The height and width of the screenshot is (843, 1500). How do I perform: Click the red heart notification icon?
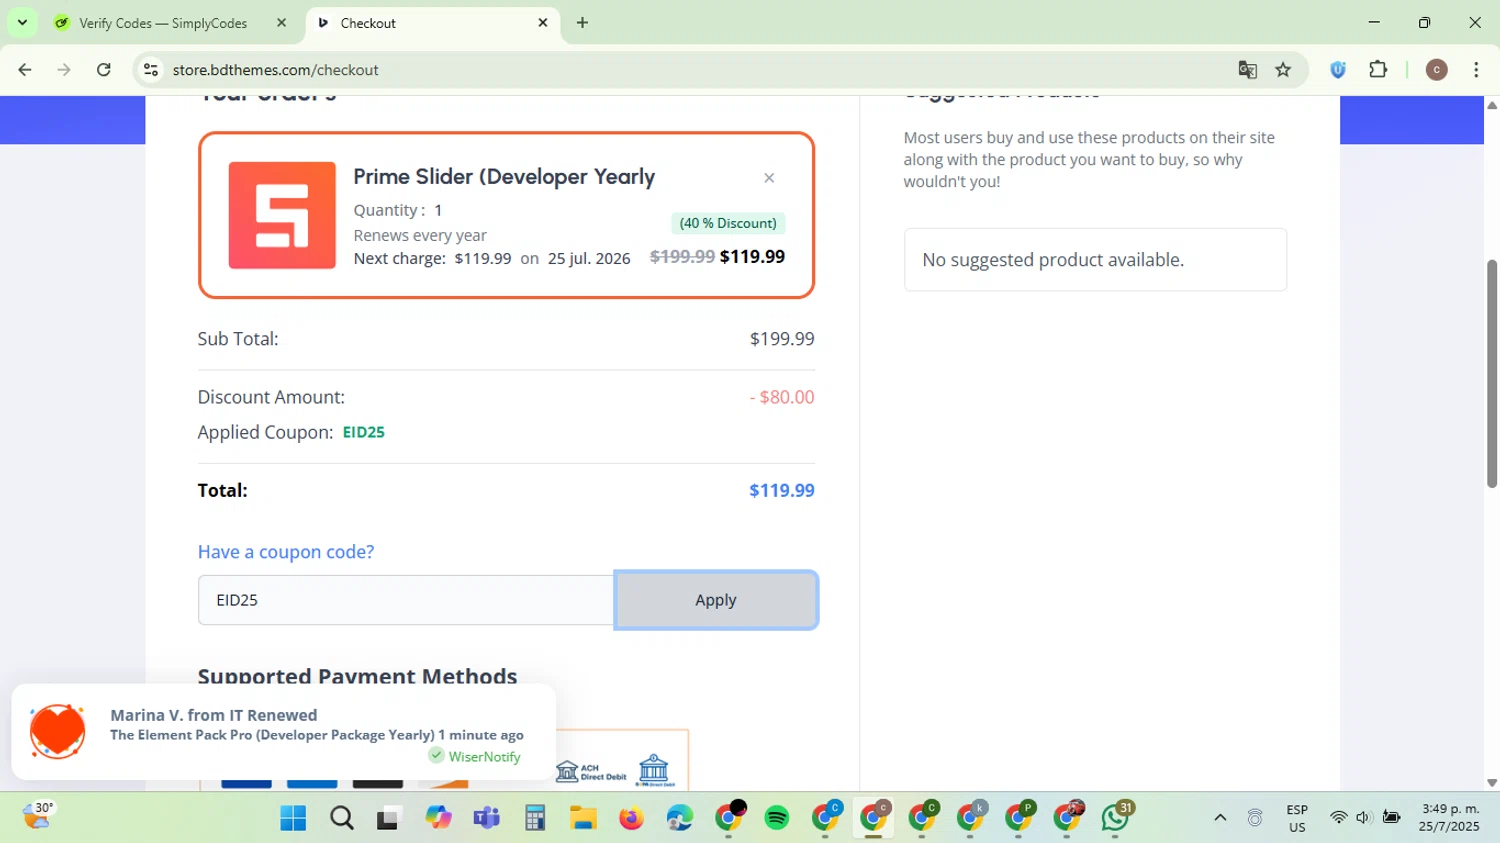pos(58,732)
